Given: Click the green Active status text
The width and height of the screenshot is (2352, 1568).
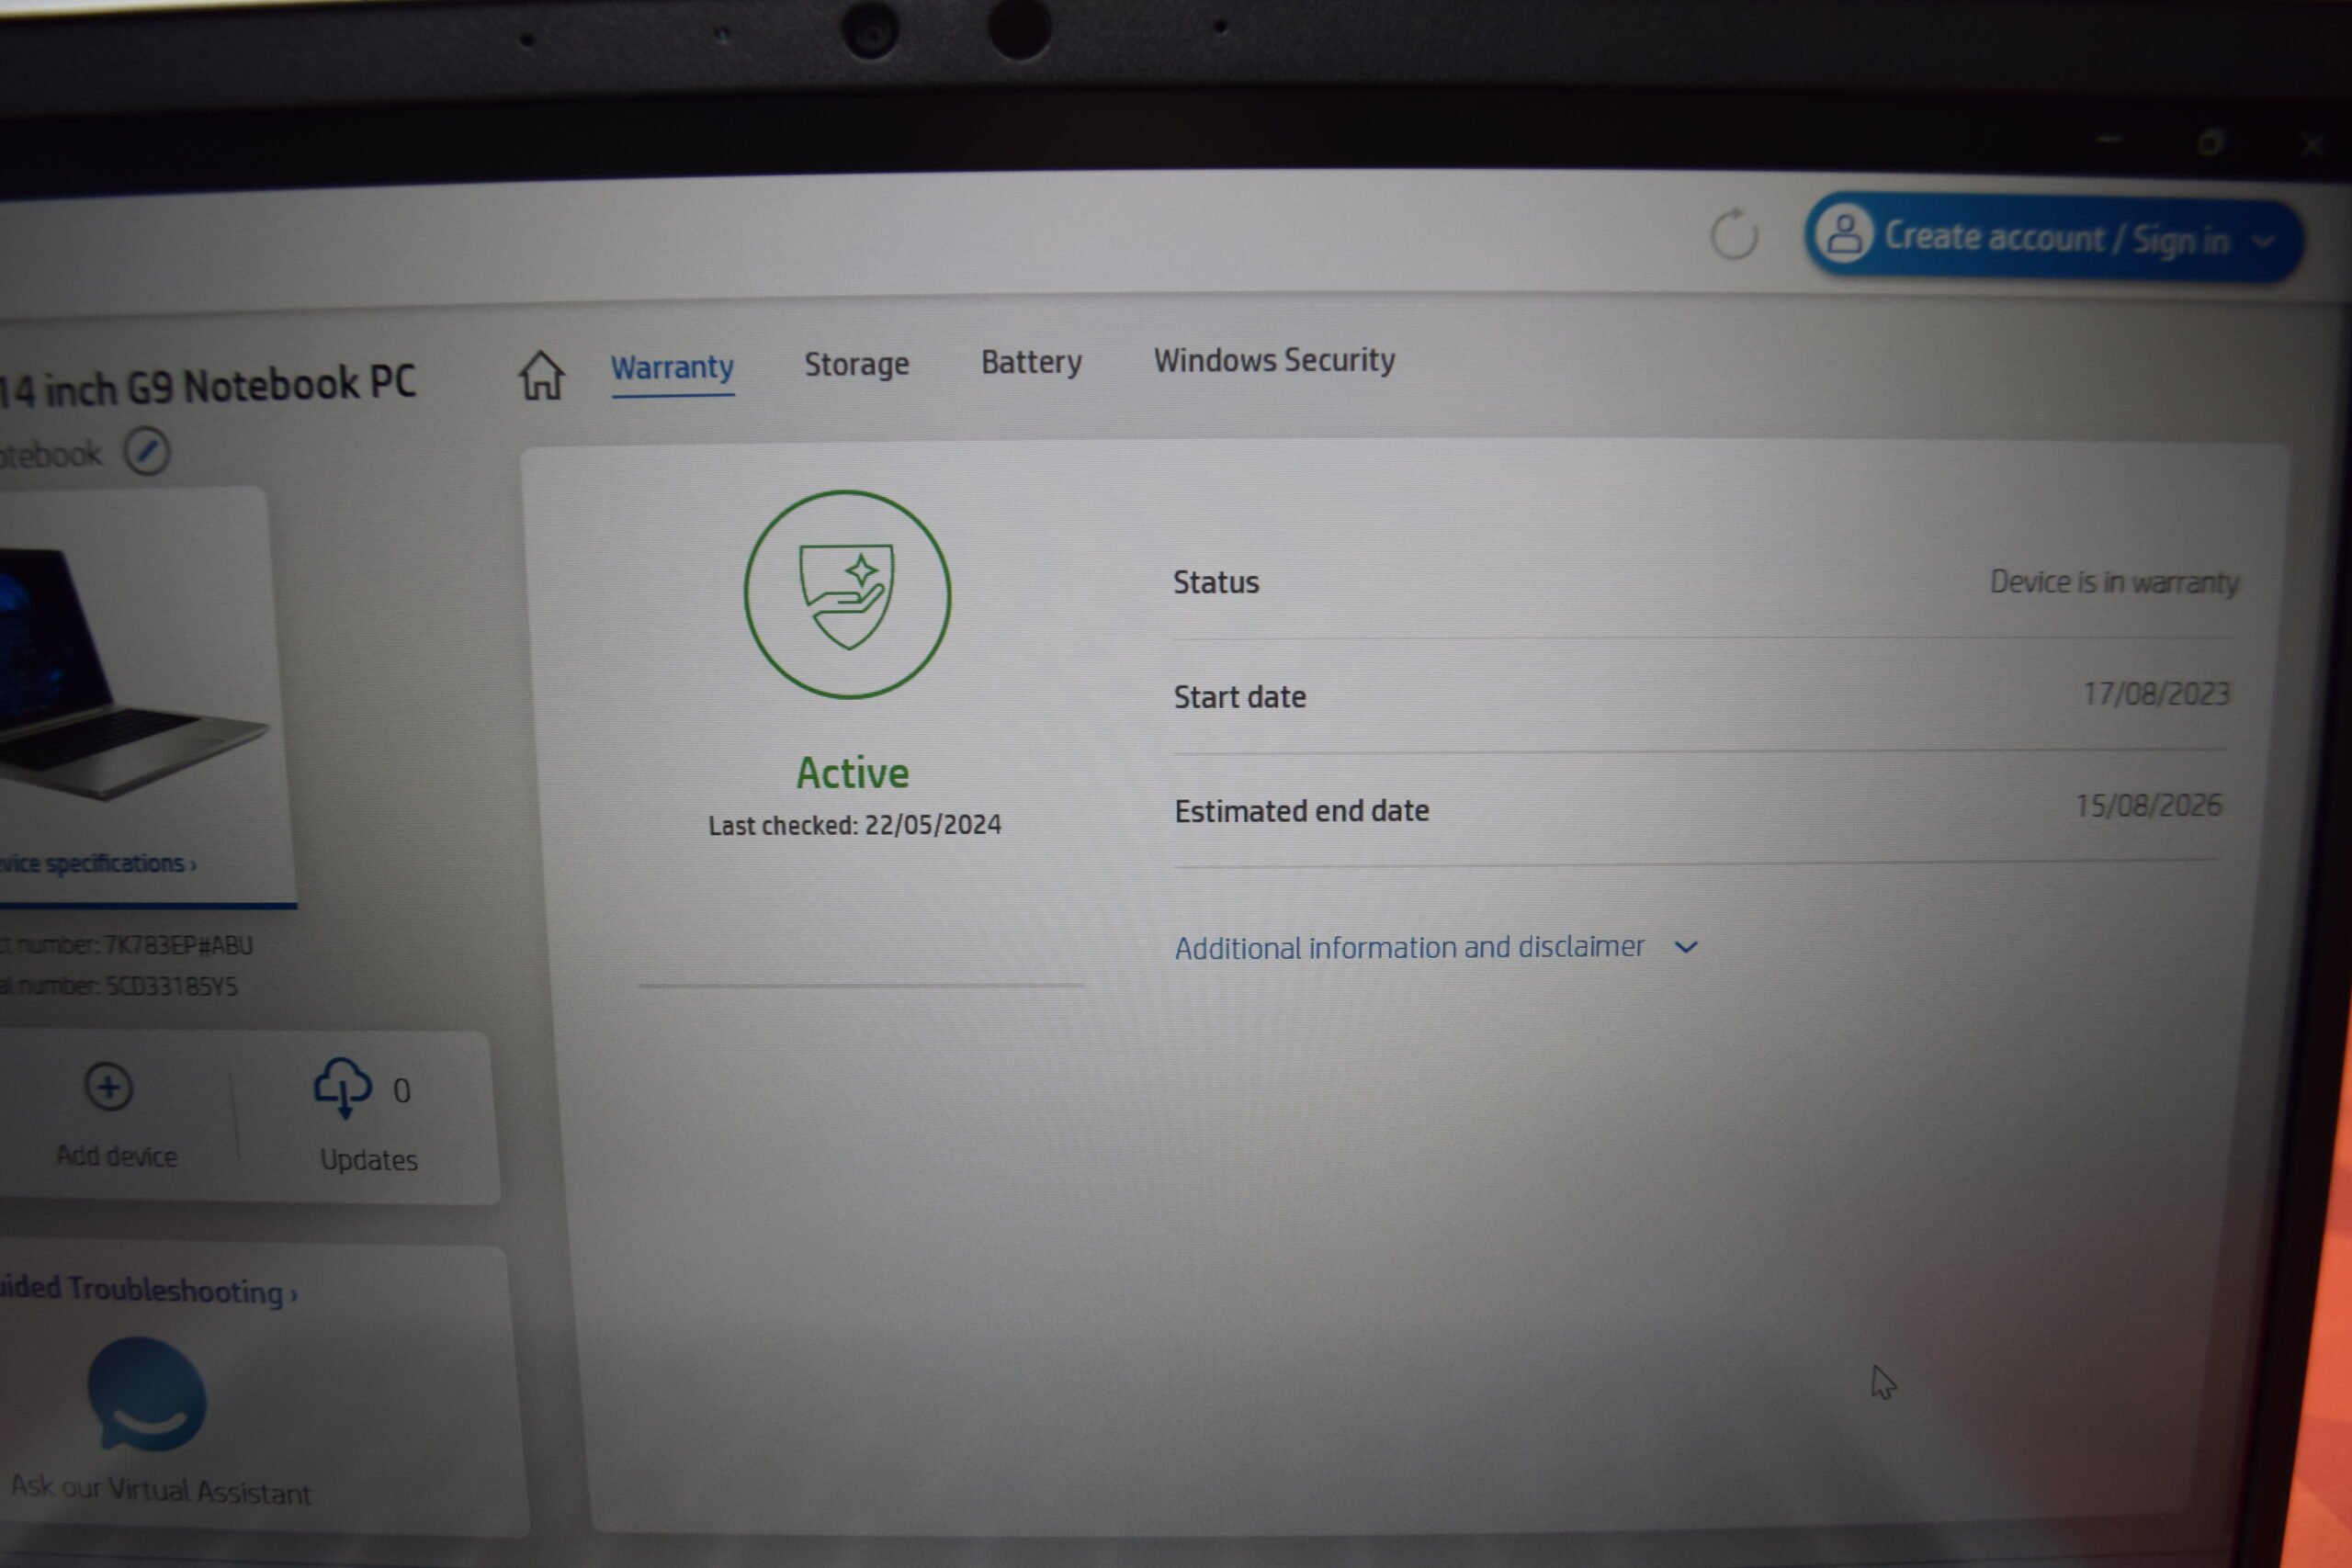Looking at the screenshot, I should tap(852, 773).
